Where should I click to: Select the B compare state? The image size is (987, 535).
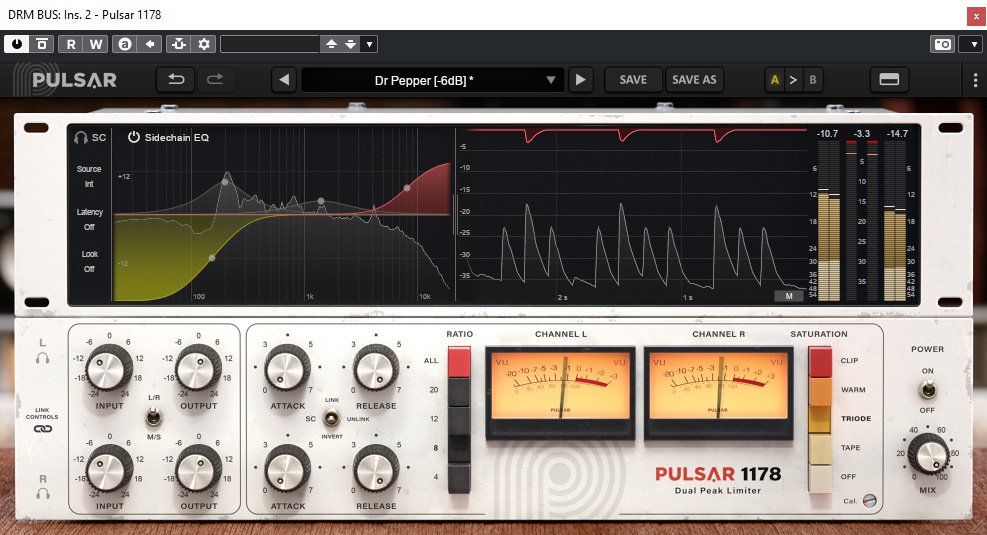pyautogui.click(x=813, y=80)
